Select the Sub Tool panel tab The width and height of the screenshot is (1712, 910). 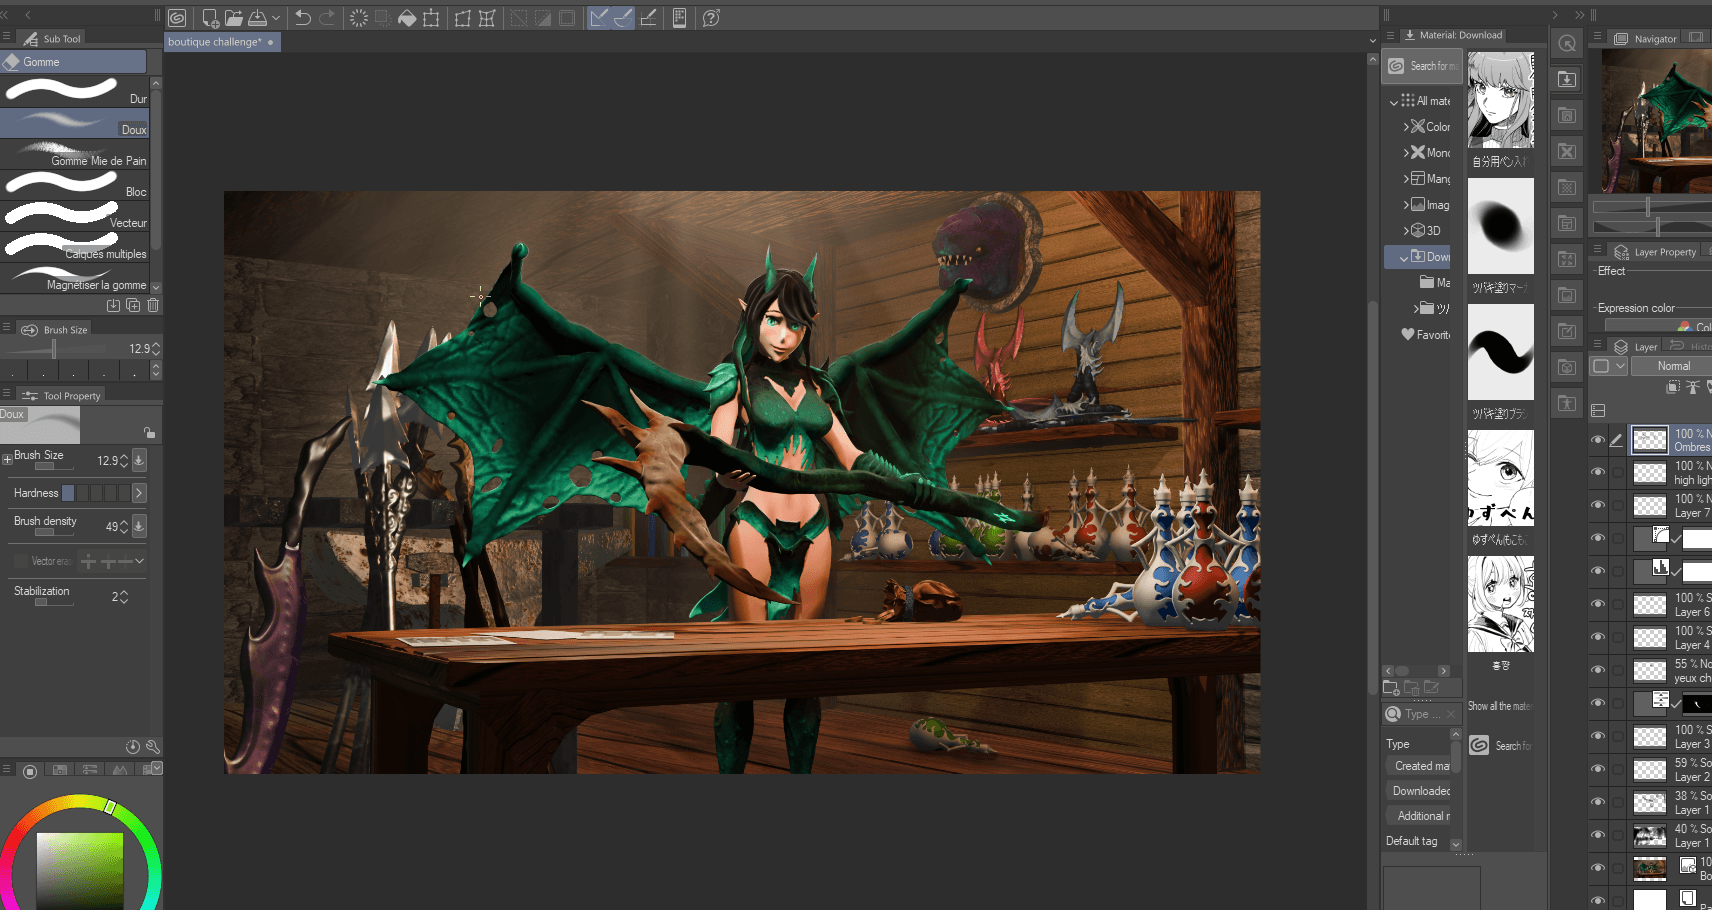tap(52, 38)
